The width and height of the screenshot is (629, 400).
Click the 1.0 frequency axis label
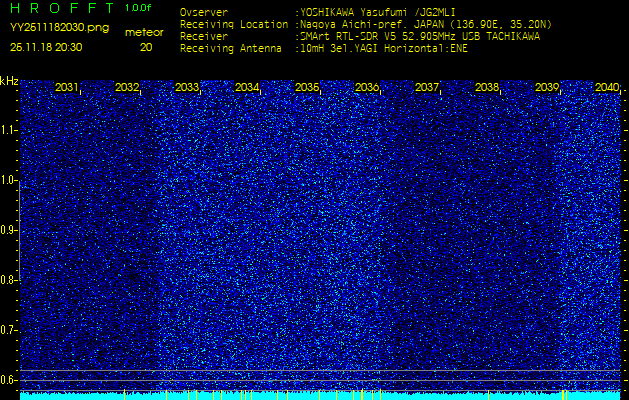click(7, 181)
